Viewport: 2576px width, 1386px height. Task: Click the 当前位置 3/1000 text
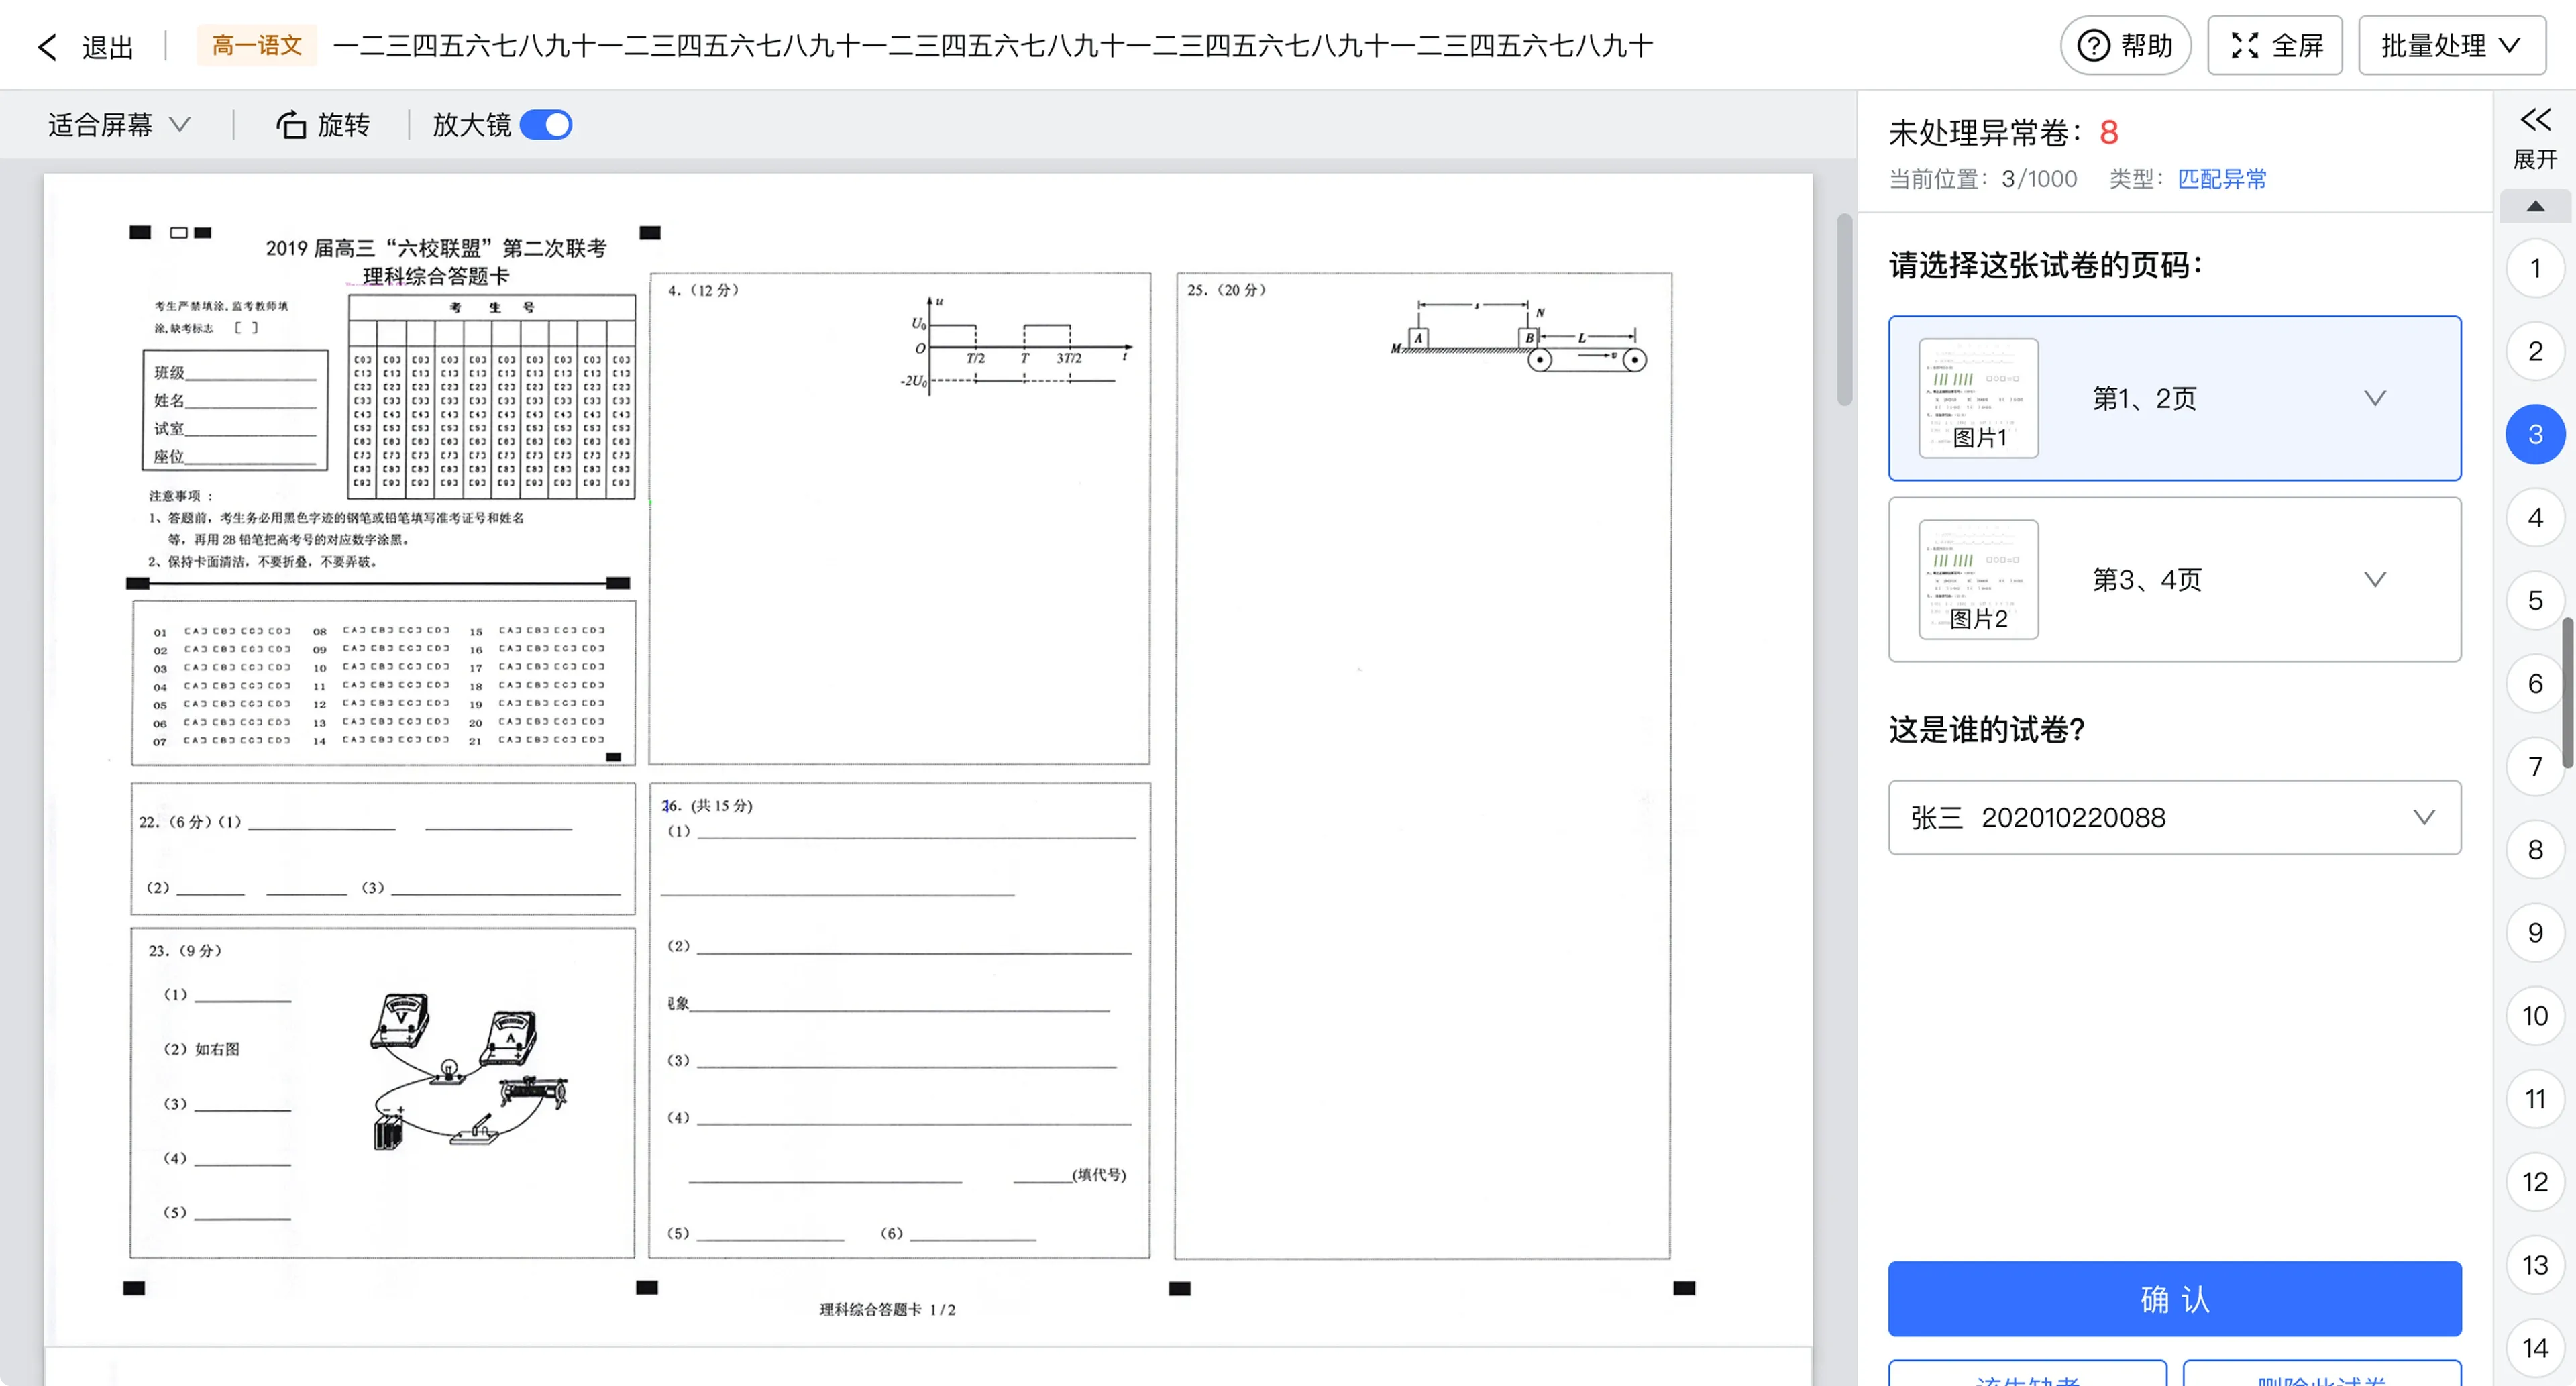tap(1982, 179)
